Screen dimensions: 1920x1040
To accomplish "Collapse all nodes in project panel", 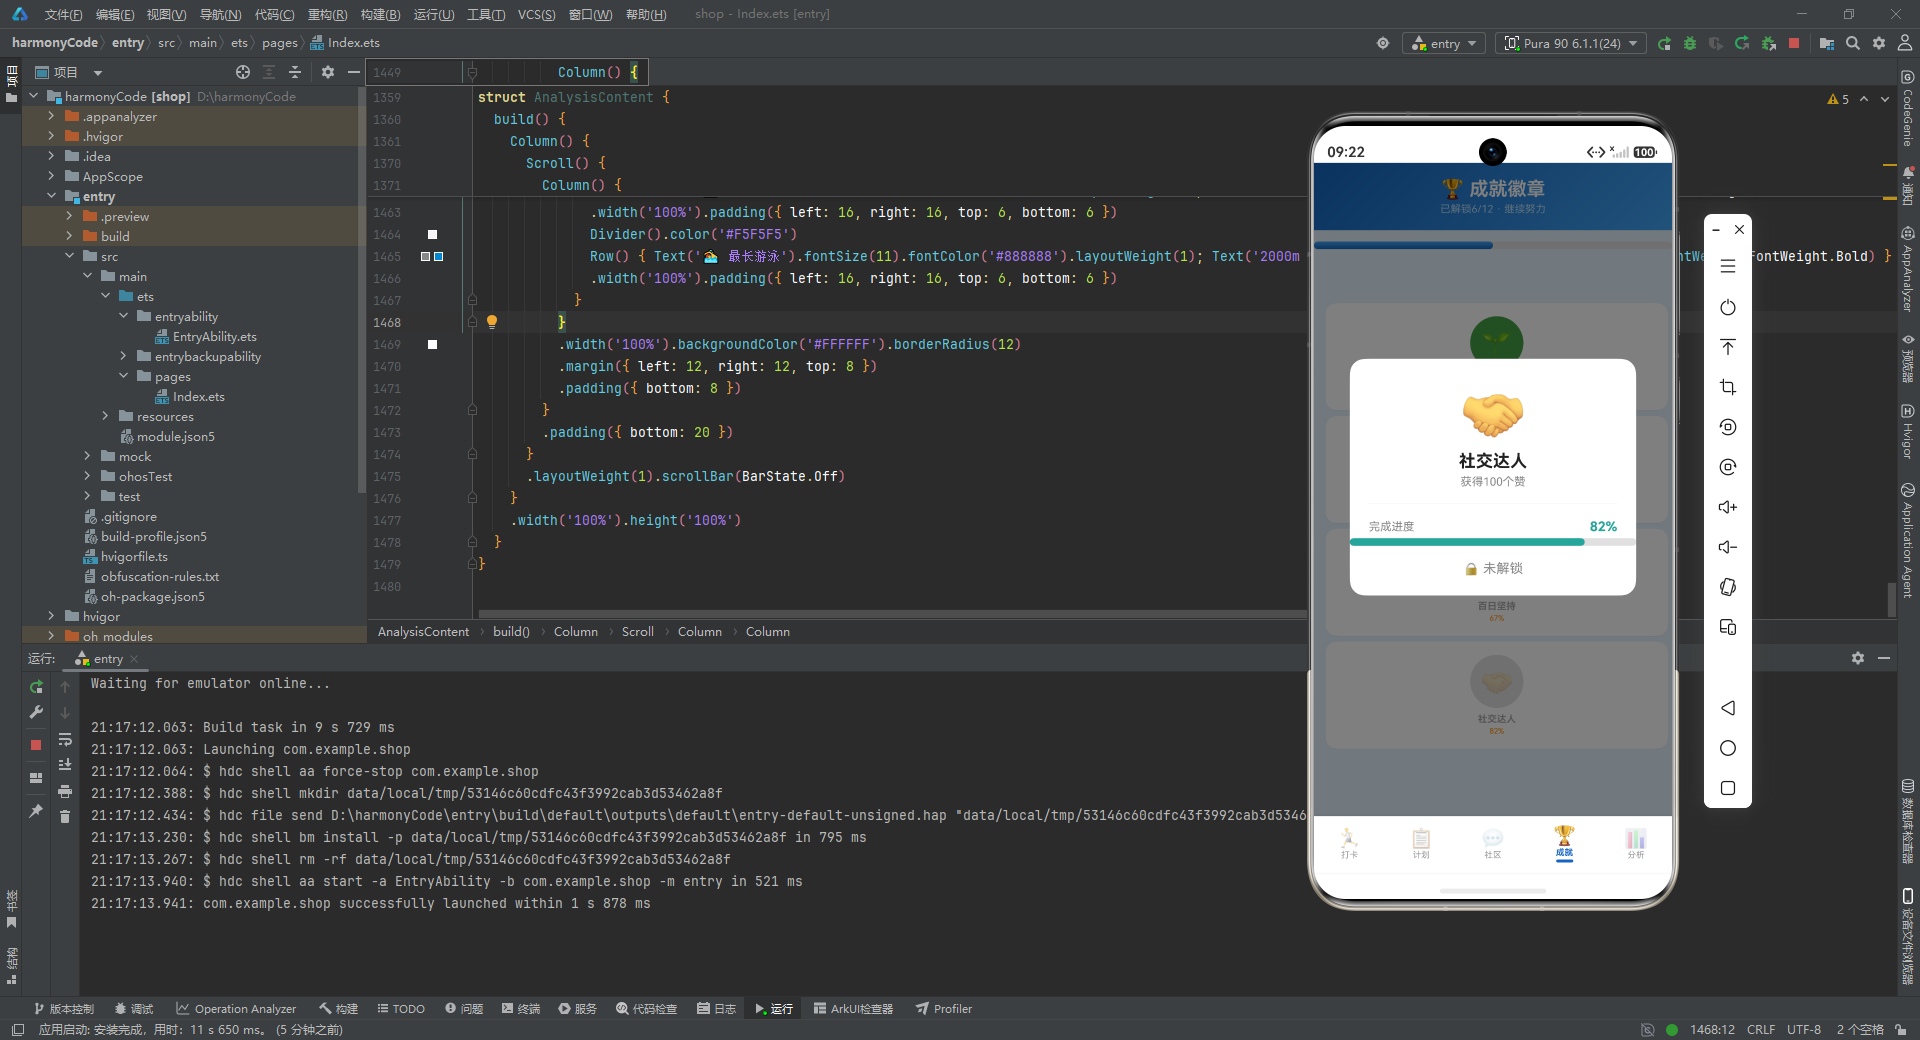I will [x=295, y=72].
